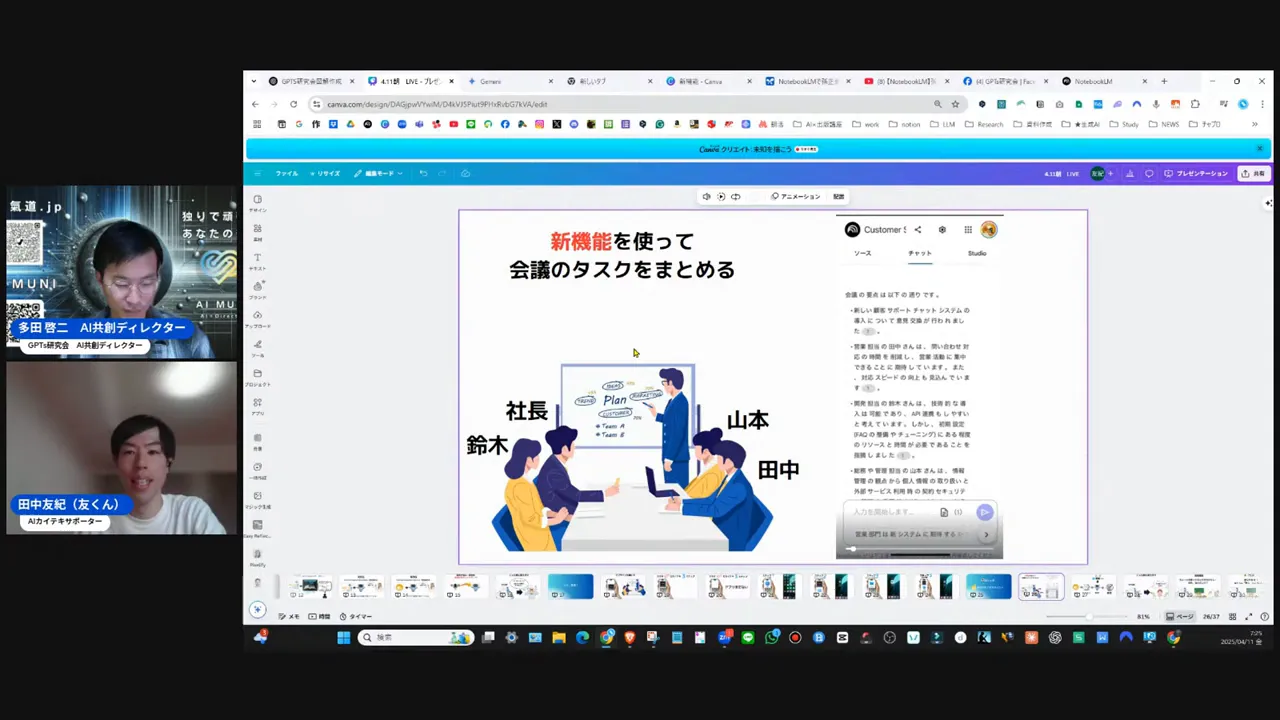
Task: Toggle the page grid view near ページ 26/37
Action: coord(1231,616)
